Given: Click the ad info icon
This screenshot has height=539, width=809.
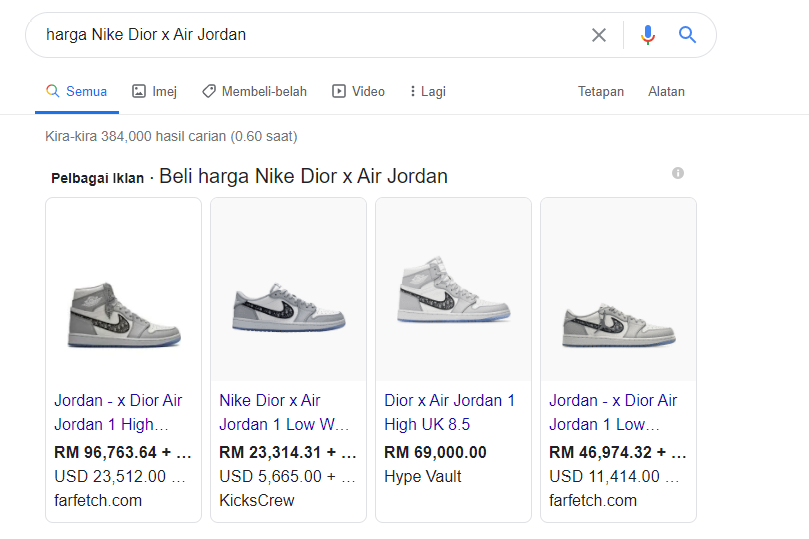Looking at the screenshot, I should pos(678,173).
